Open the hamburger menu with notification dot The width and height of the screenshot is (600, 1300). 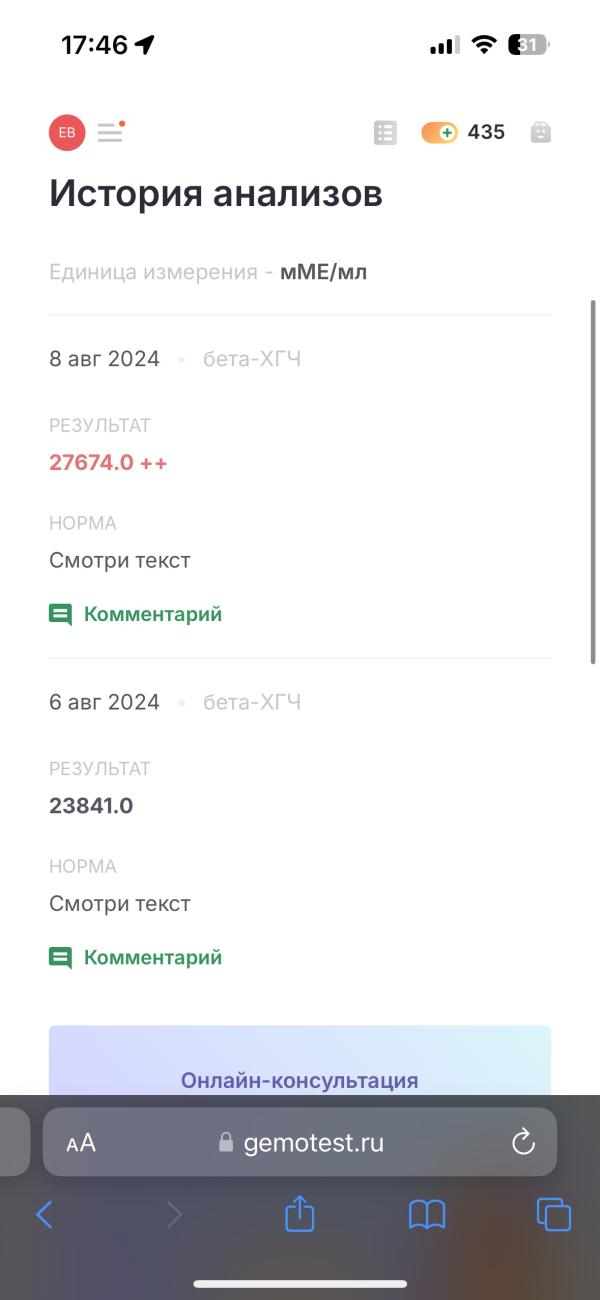pyautogui.click(x=111, y=132)
